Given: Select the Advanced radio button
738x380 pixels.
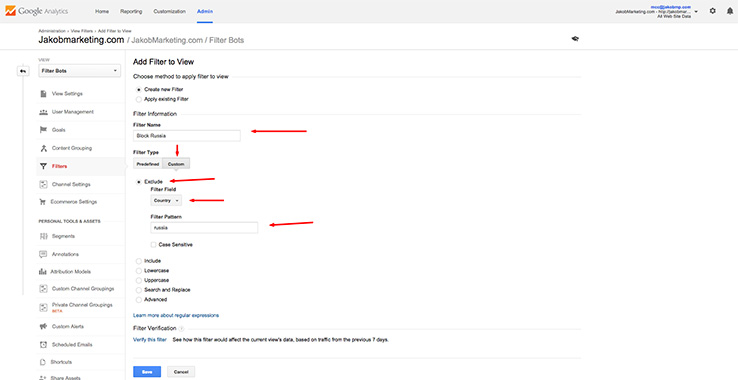Looking at the screenshot, I should coord(138,299).
